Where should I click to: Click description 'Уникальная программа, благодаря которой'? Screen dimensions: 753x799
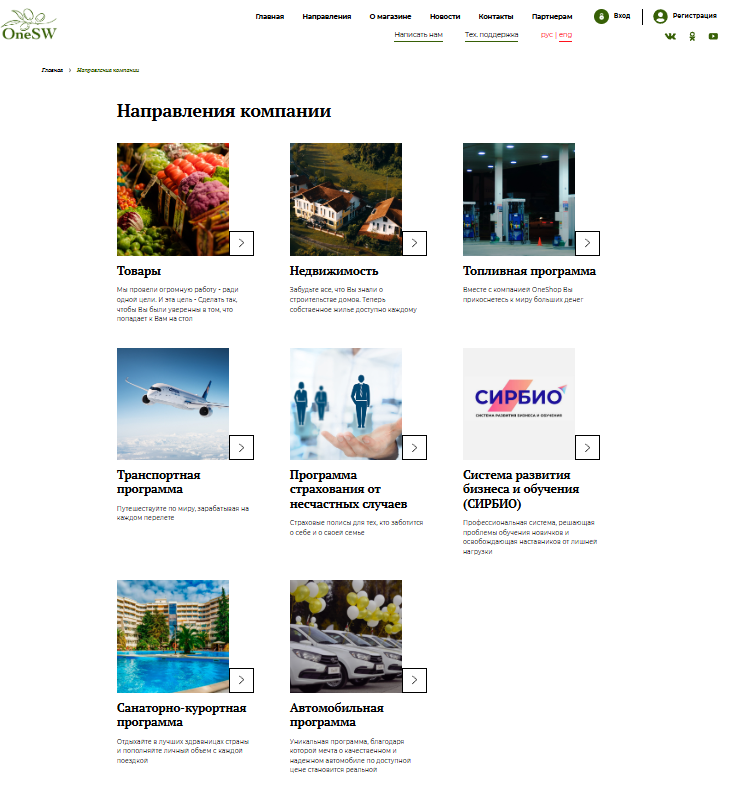pos(350,756)
